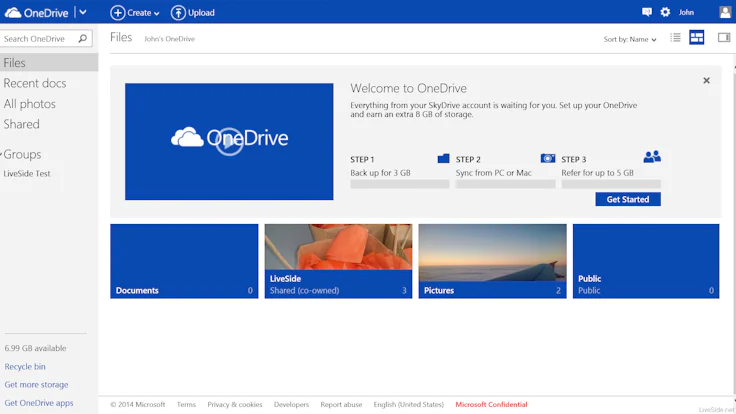This screenshot has width=736, height=414.
Task: Click the Step 1 progress bar
Action: point(399,184)
